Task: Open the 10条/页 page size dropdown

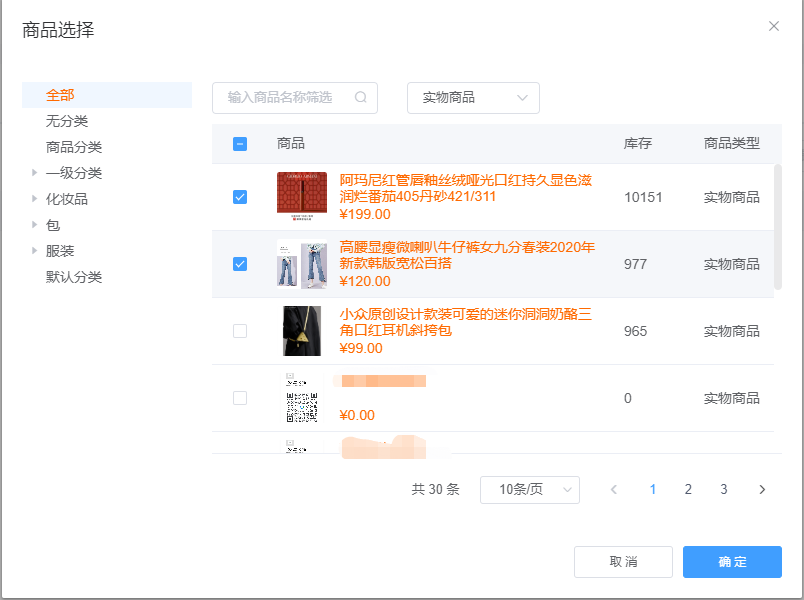Action: tap(530, 490)
